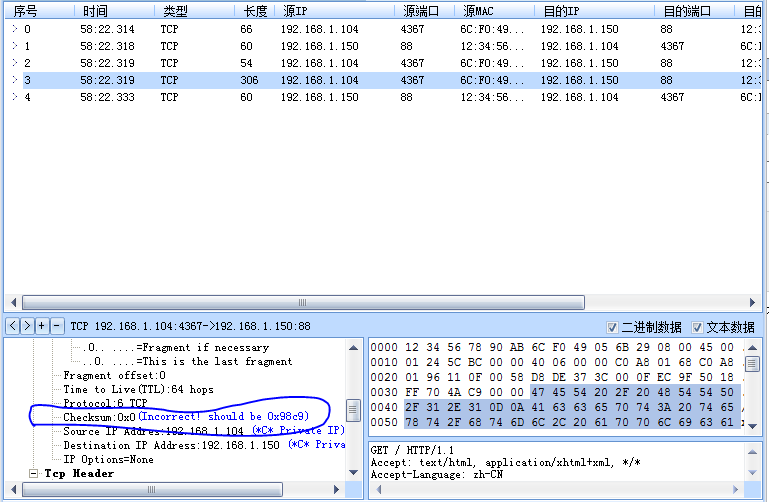Sort by the 序号 column header
This screenshot has height=502, width=769.
click(40, 11)
